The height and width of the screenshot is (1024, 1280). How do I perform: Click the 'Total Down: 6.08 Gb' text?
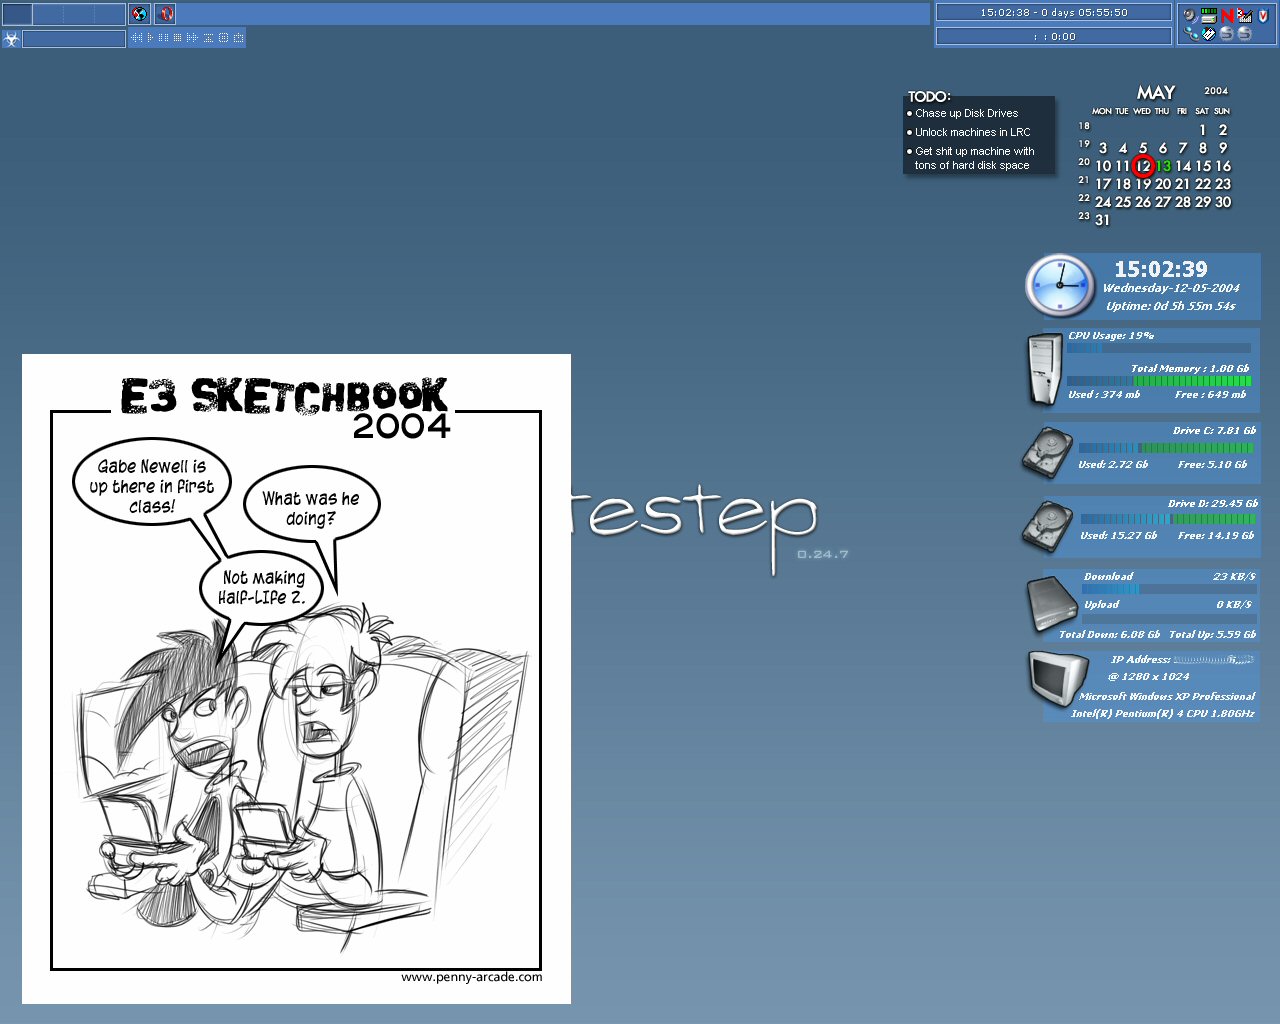tap(1110, 634)
